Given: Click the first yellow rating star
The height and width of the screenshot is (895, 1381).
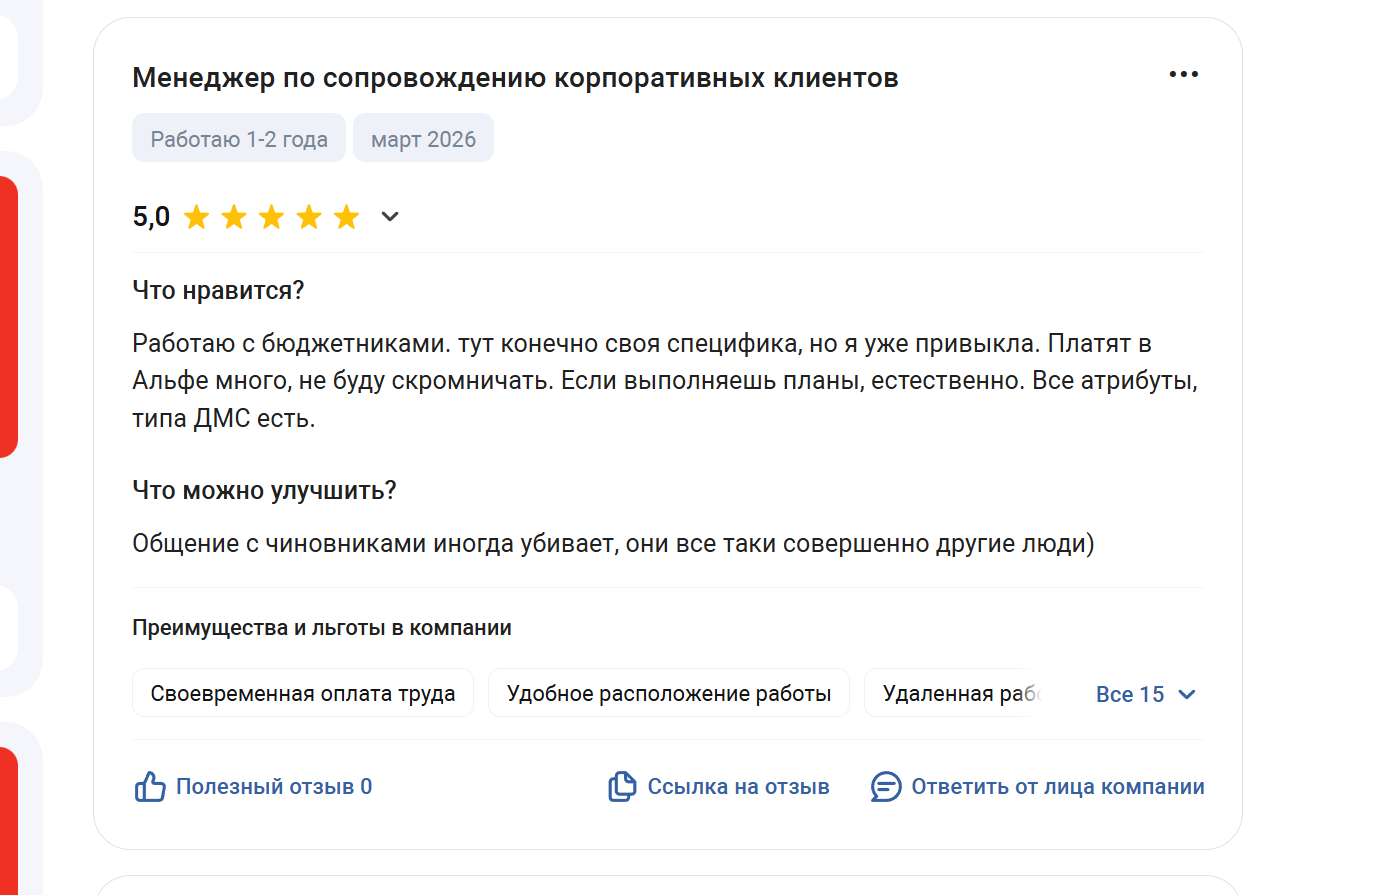Looking at the screenshot, I should pyautogui.click(x=197, y=217).
